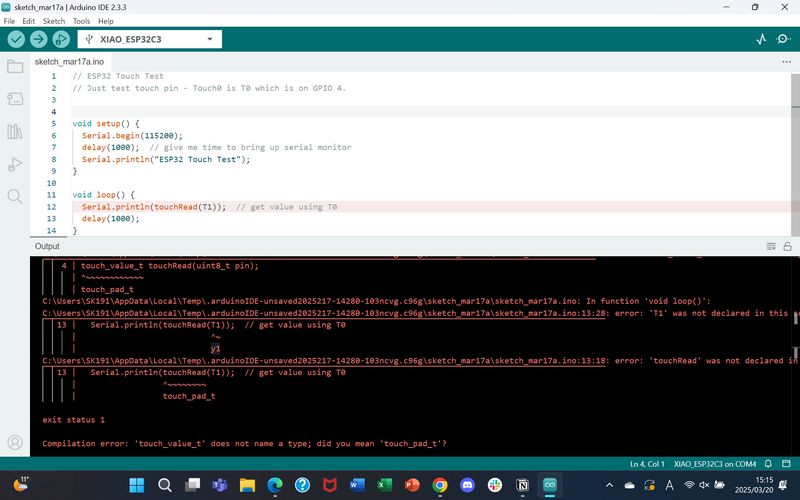Screen dimensions: 800x500
Task: Open the Library Manager sidebar
Action: (15, 132)
